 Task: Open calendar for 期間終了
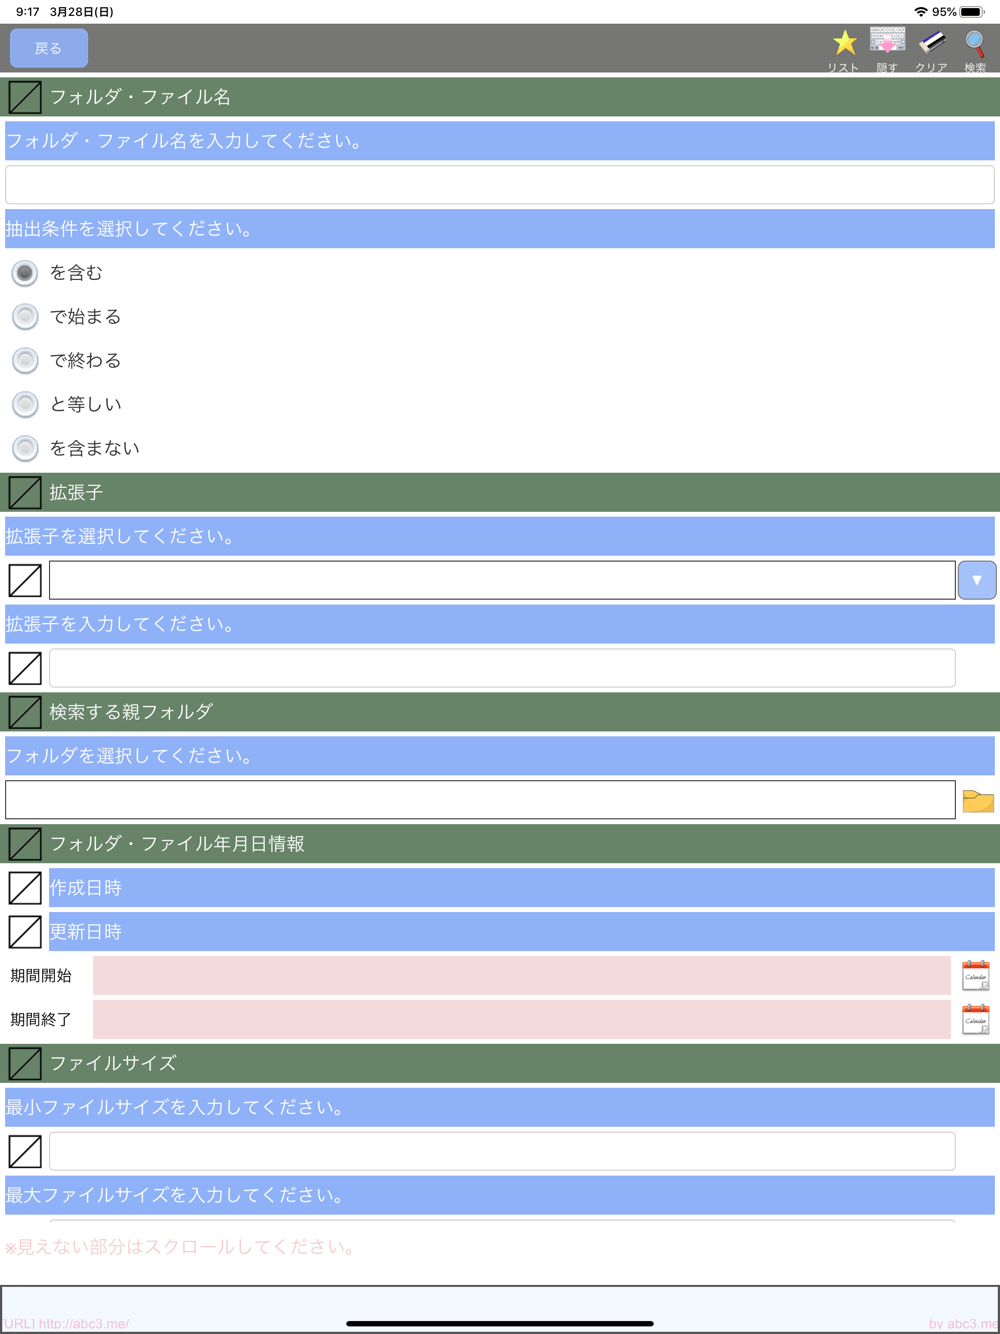[x=975, y=1019]
